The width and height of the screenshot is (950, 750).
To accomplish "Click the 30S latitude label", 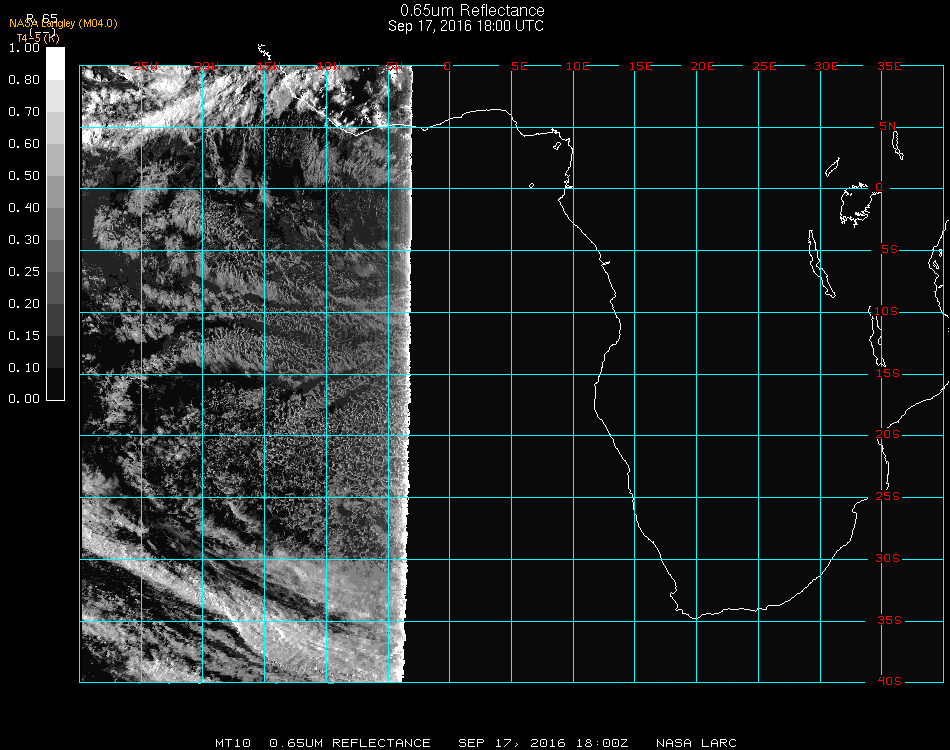I will pos(888,559).
